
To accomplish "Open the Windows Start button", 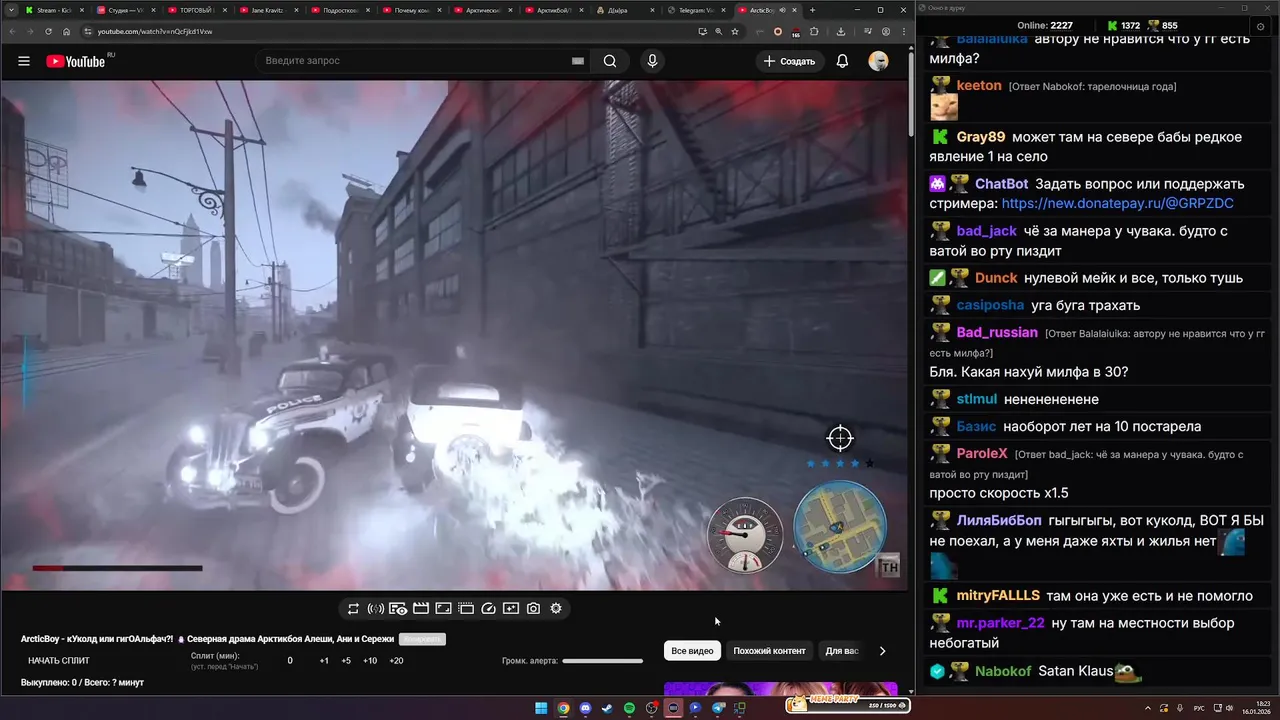I will click(x=541, y=708).
